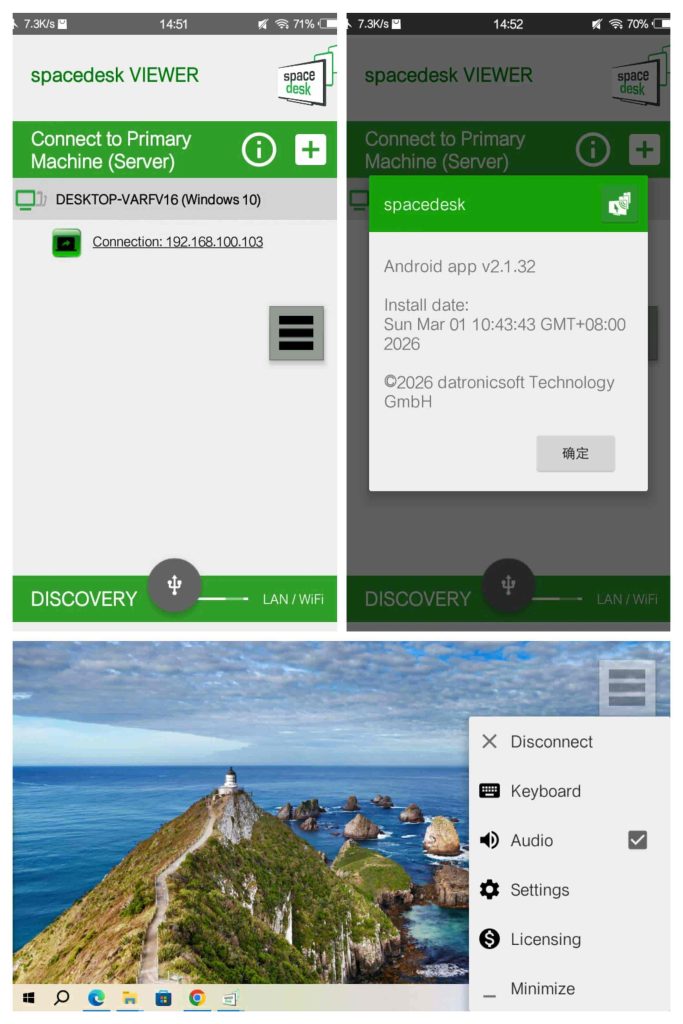This screenshot has height=1024, width=683.
Task: Click Android app v2.1.32 text
Action: tap(460, 266)
